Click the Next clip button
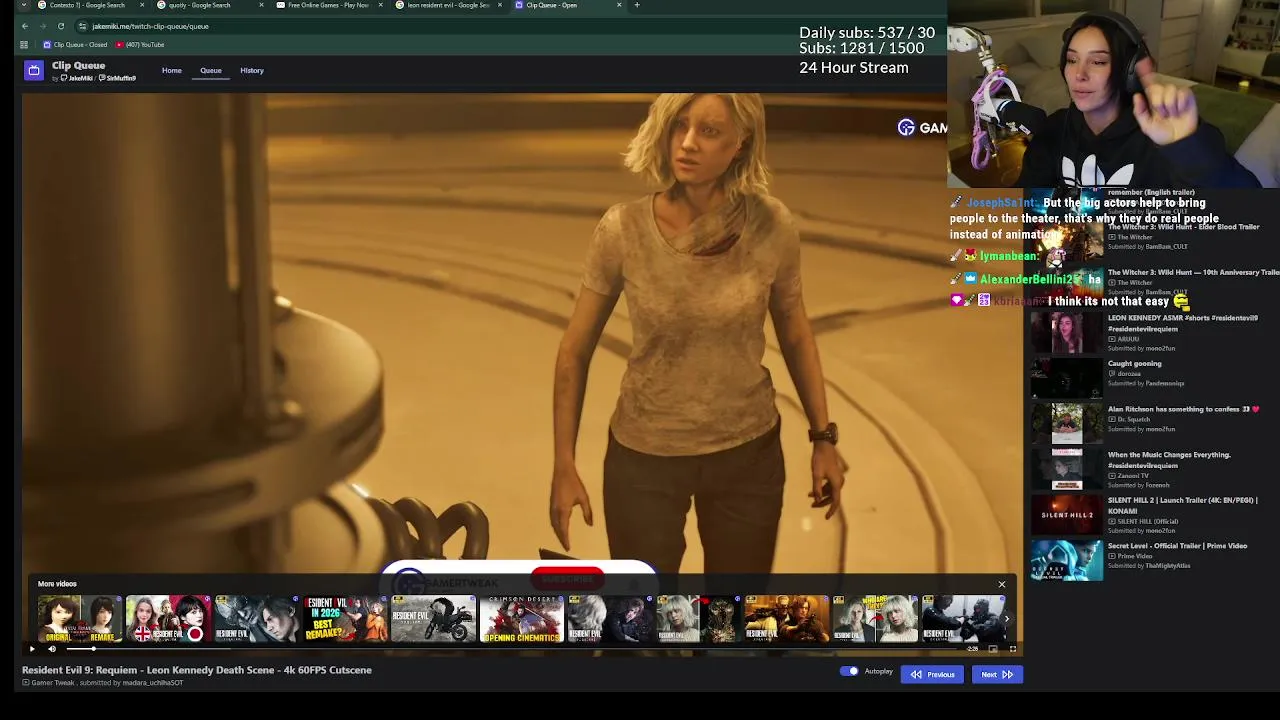 pyautogui.click(x=997, y=675)
